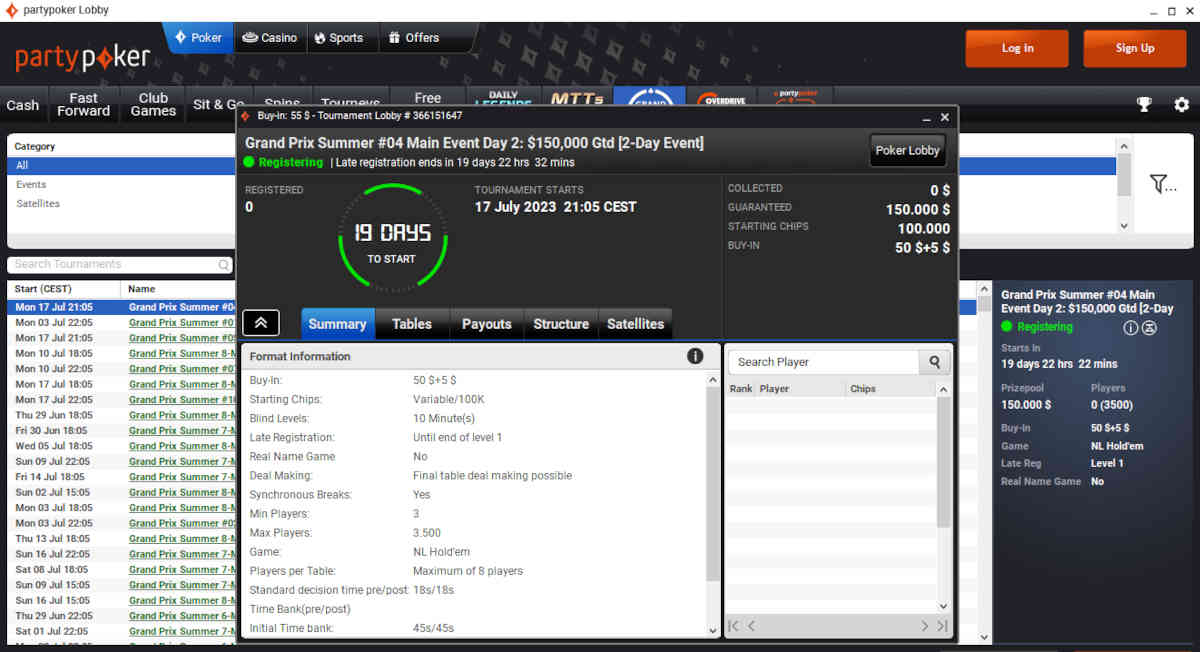Go to next page of player list
The width and height of the screenshot is (1200, 652).
924,626
